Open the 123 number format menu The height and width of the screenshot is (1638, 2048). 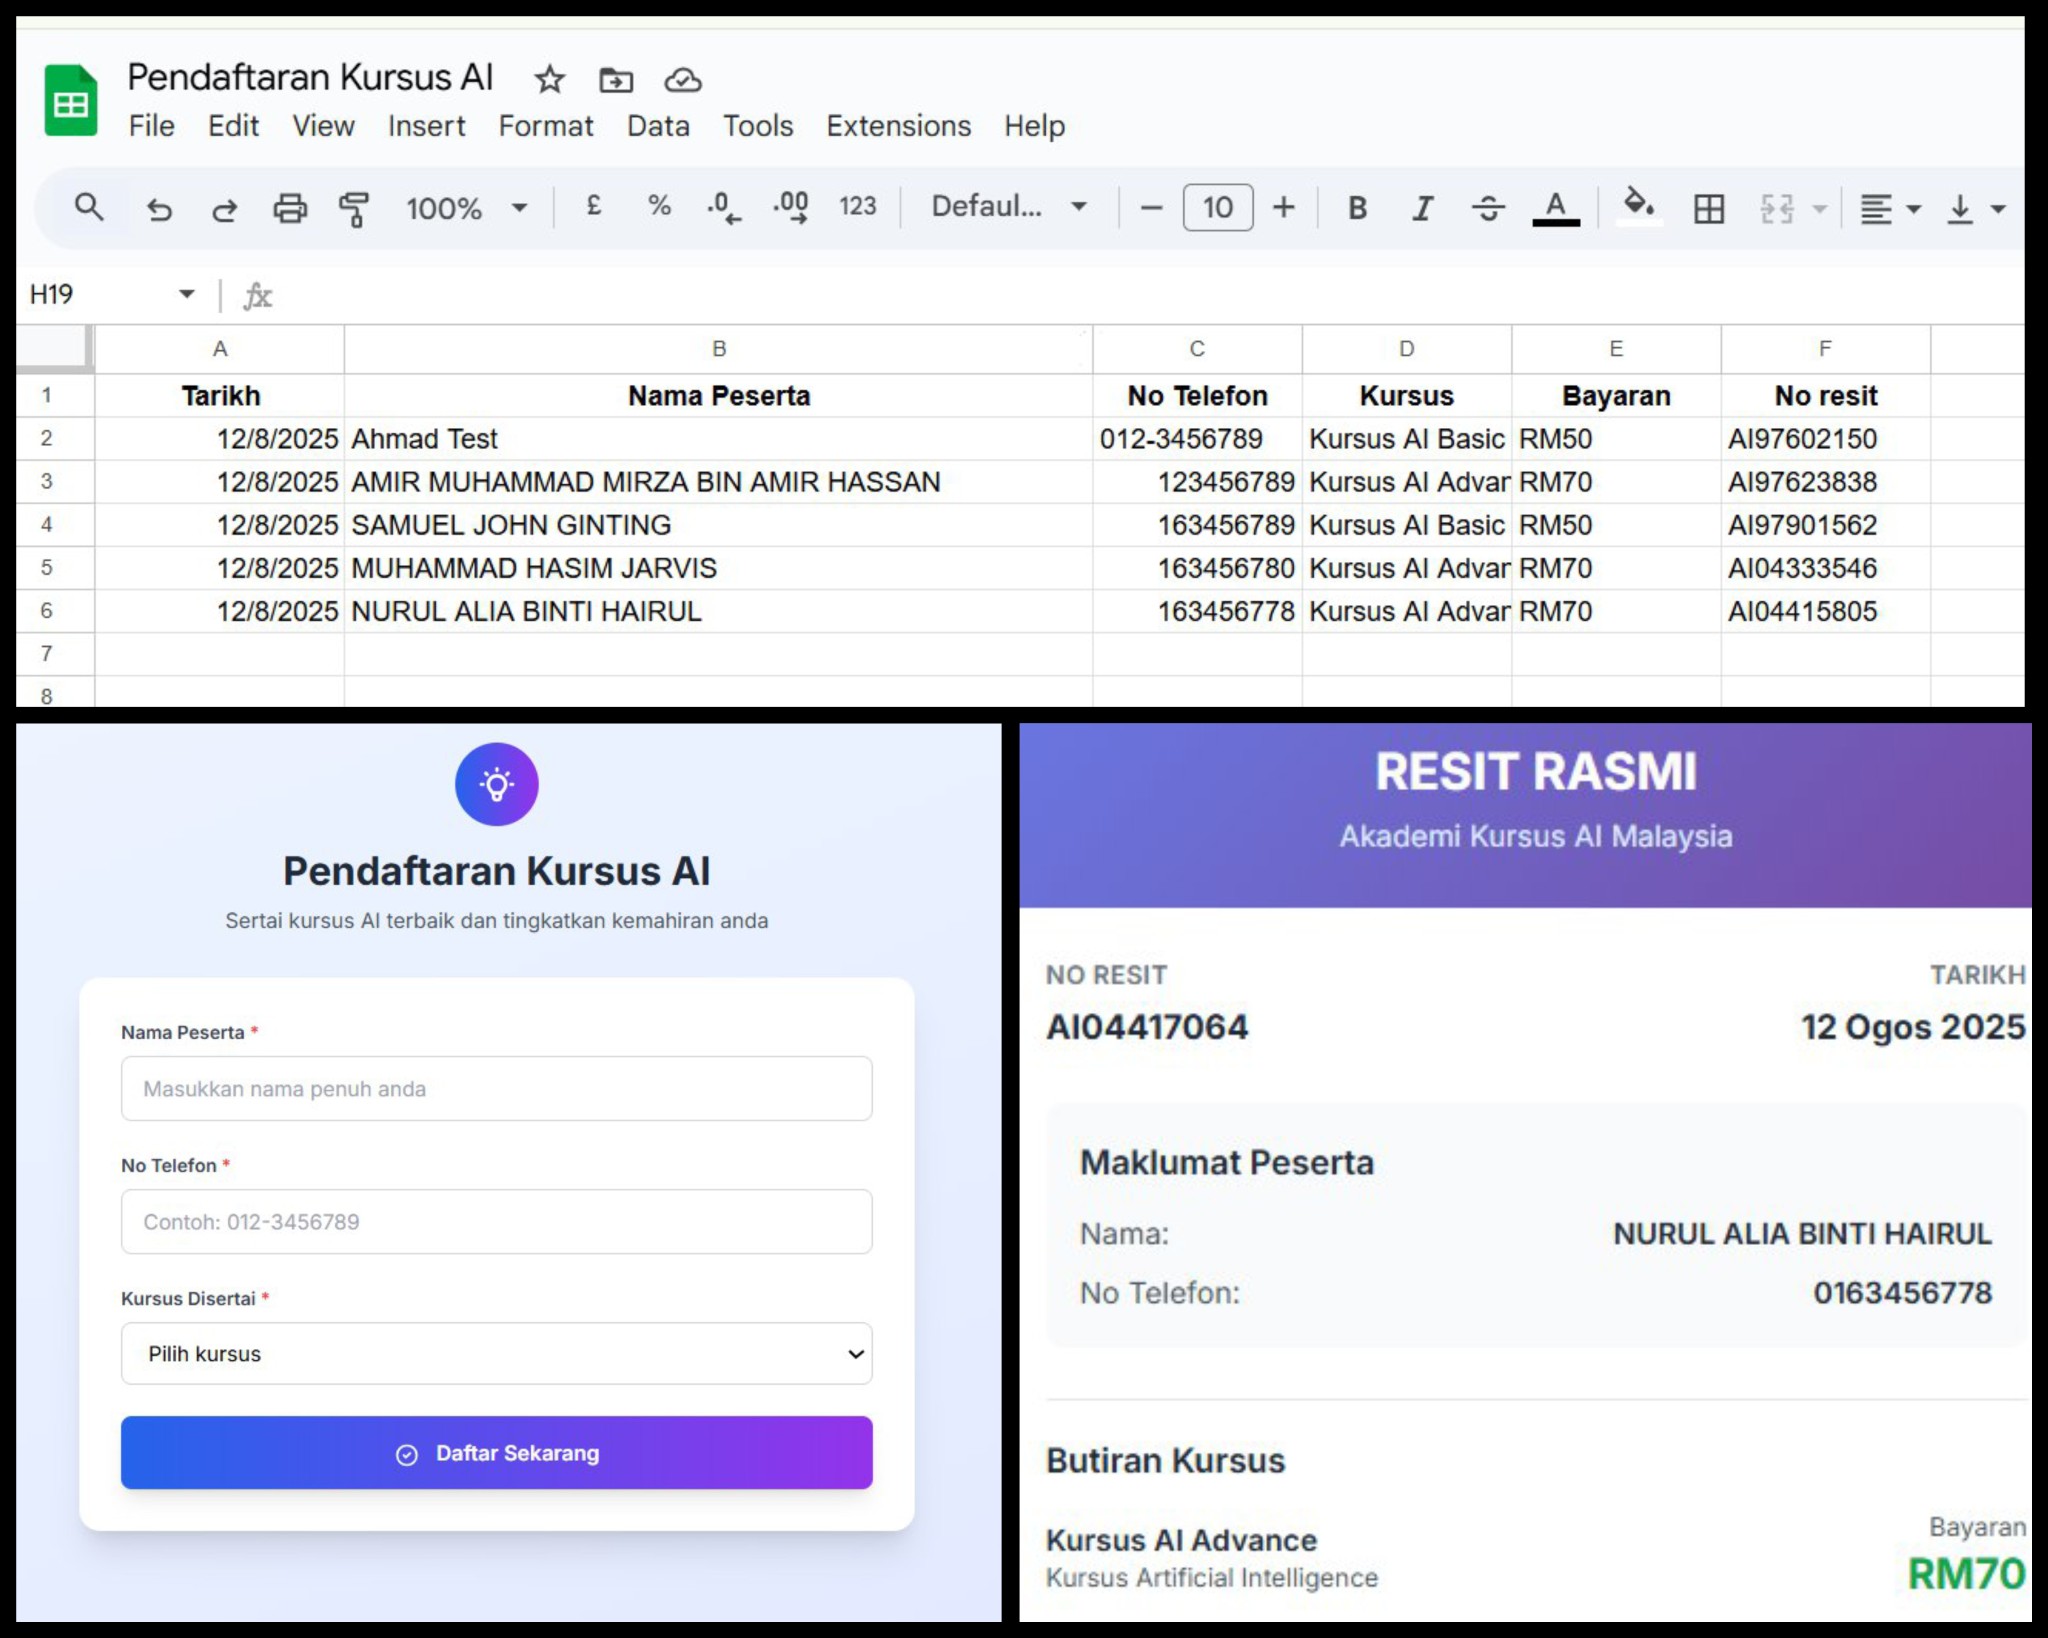(x=857, y=206)
